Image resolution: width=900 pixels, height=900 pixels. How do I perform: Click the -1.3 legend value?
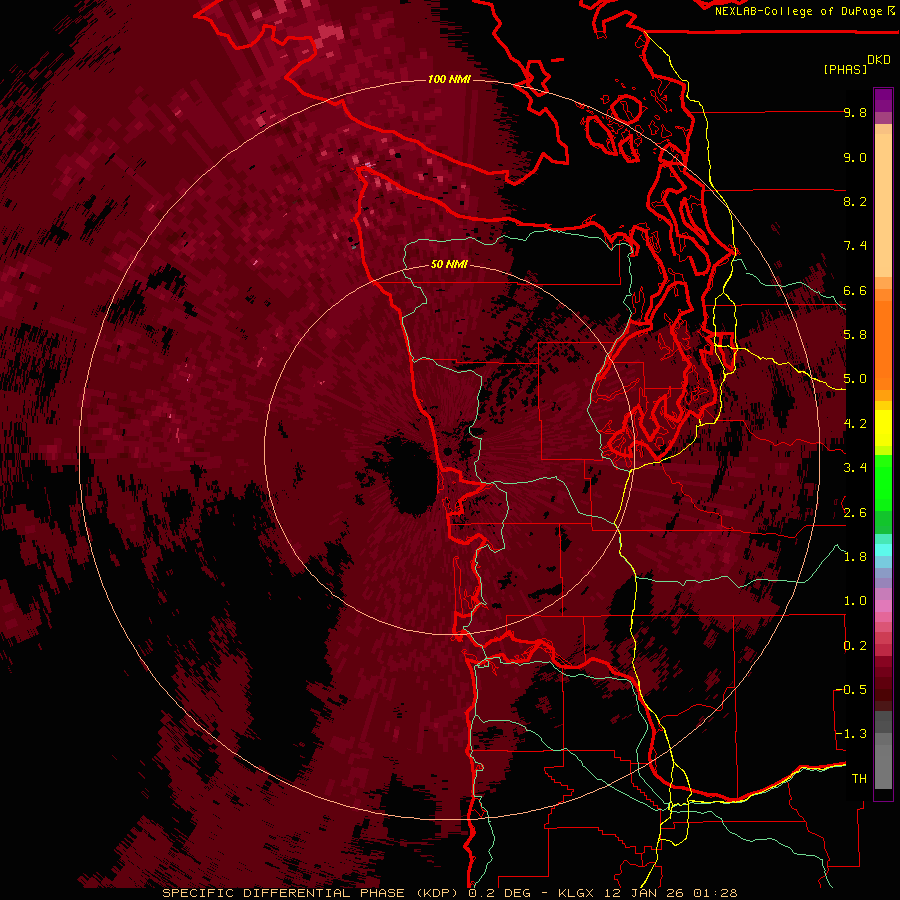point(851,734)
